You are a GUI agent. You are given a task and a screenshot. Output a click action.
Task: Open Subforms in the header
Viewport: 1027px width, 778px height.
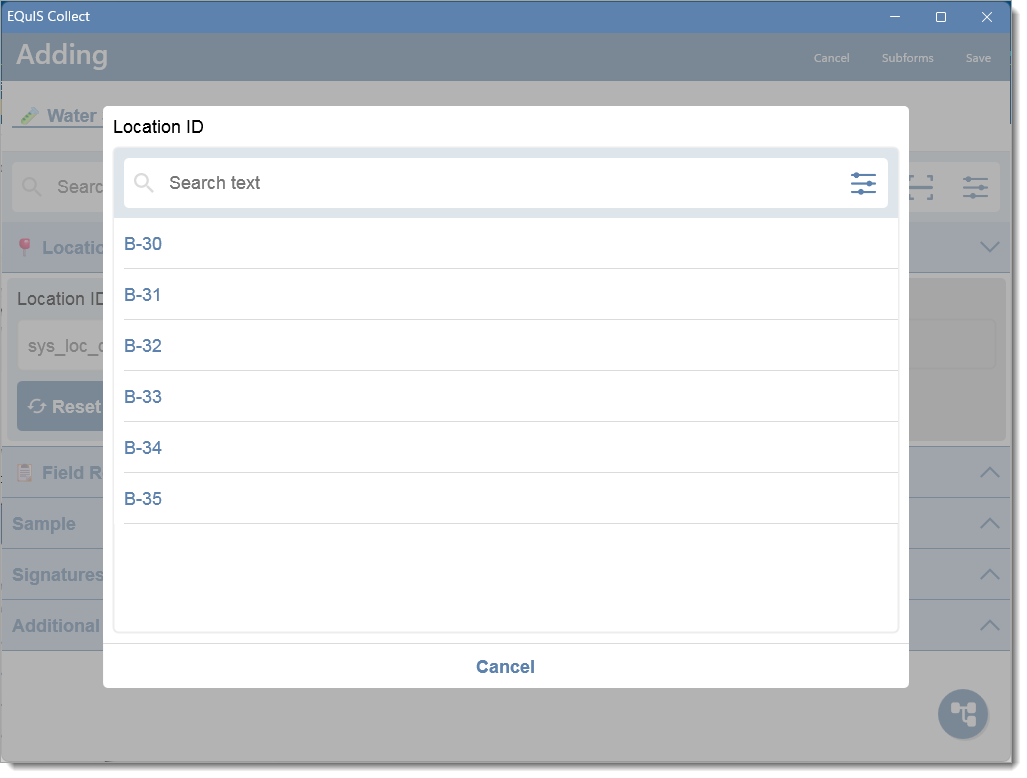point(907,58)
